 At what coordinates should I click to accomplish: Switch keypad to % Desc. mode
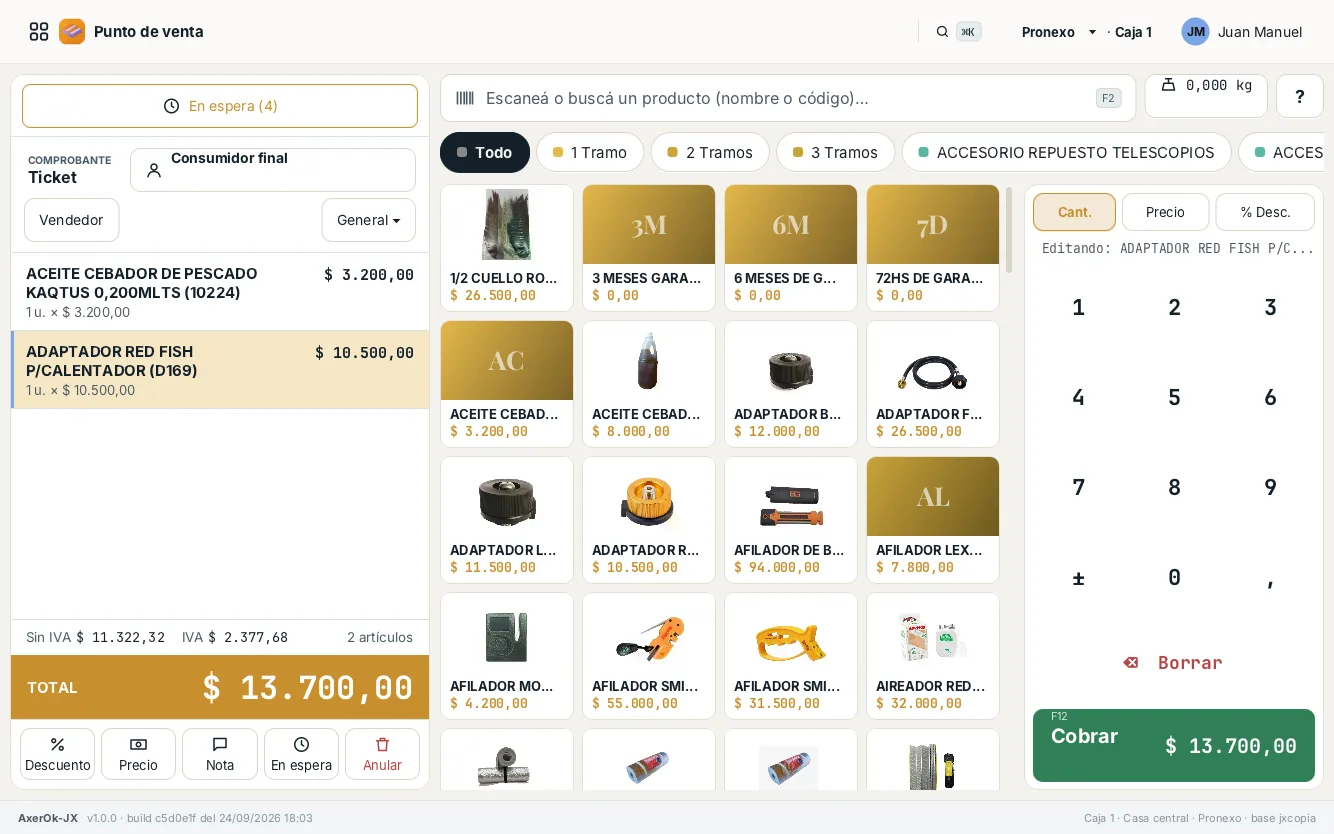click(x=1265, y=212)
